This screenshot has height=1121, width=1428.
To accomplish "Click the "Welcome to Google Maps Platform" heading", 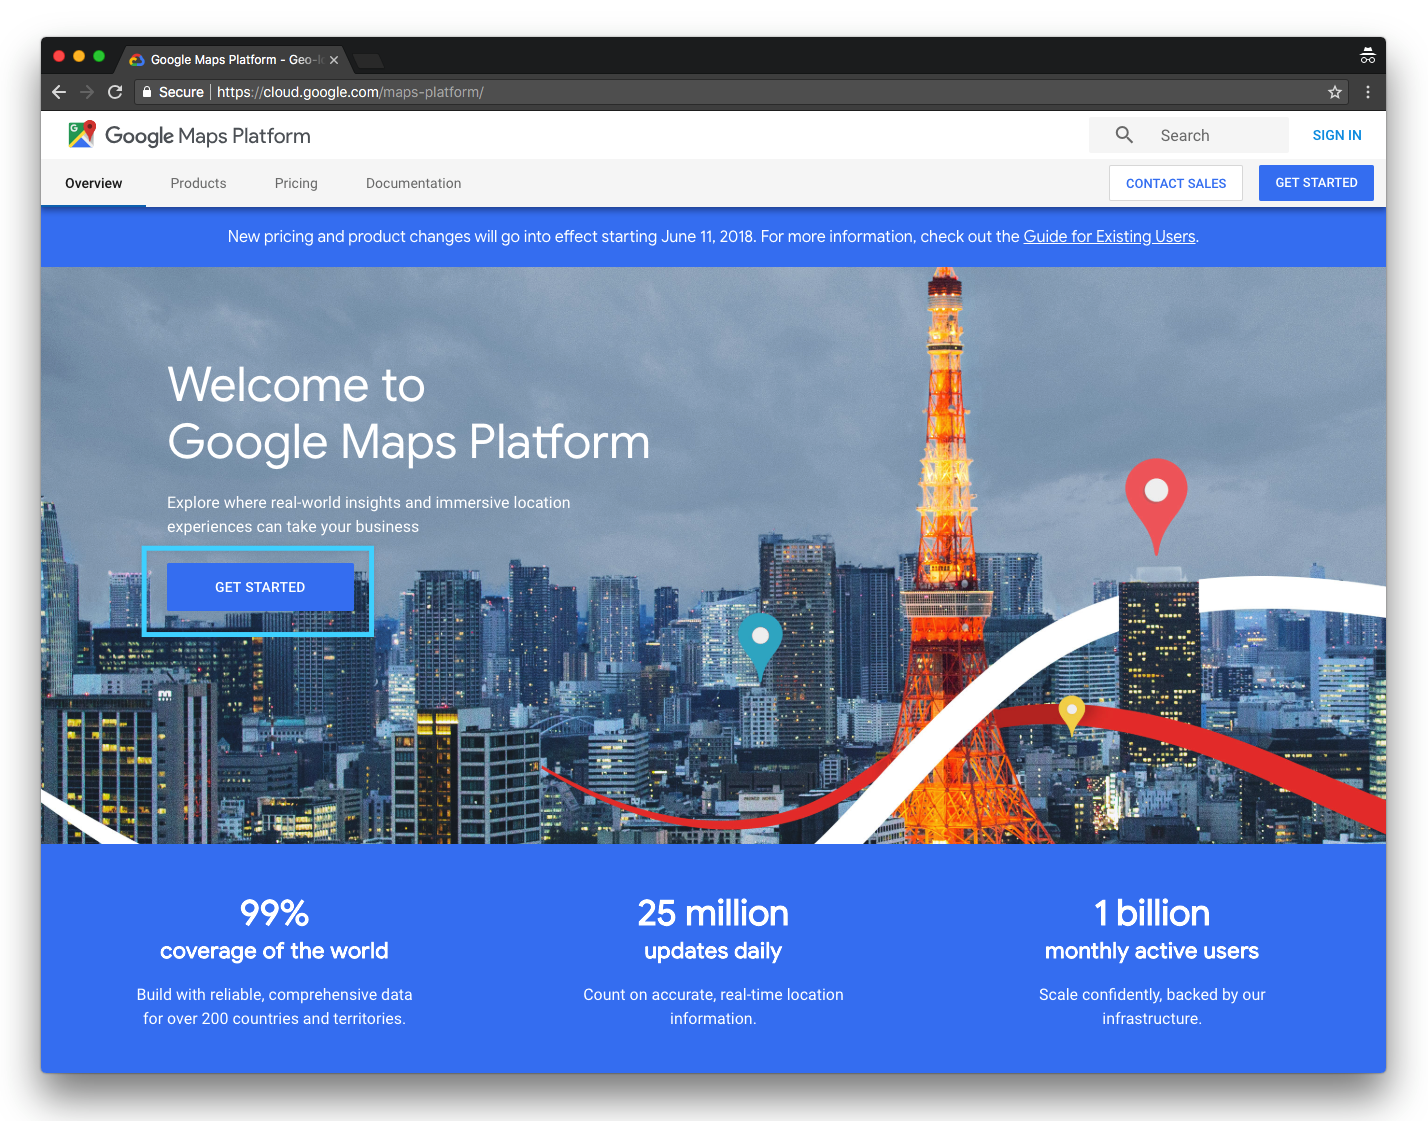I will click(408, 413).
